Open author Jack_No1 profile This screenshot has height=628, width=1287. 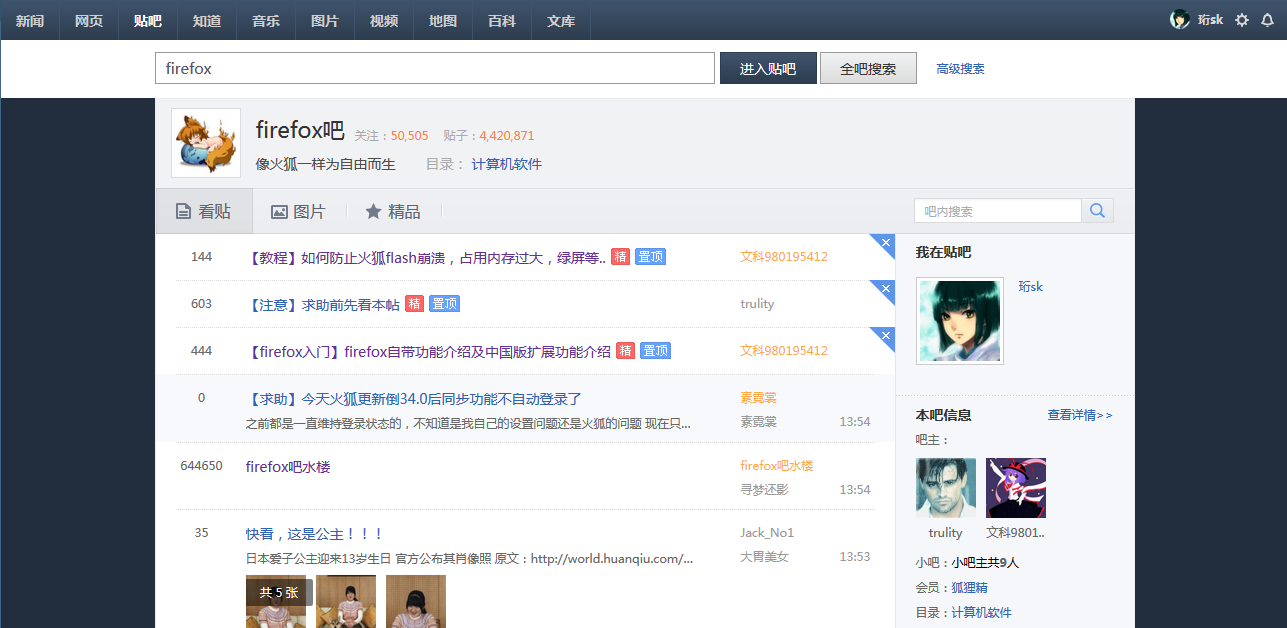[767, 533]
